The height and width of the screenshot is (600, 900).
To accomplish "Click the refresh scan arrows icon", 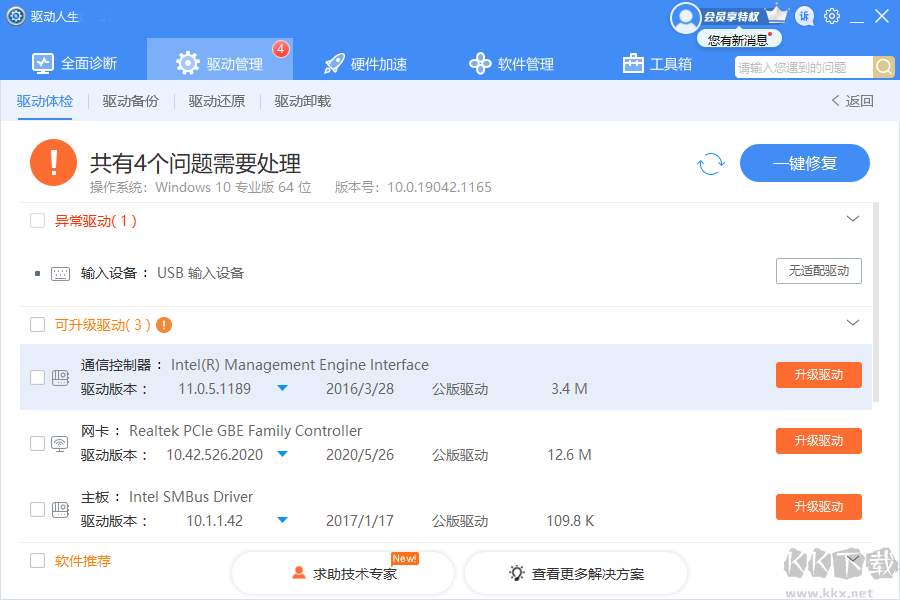I will (711, 164).
